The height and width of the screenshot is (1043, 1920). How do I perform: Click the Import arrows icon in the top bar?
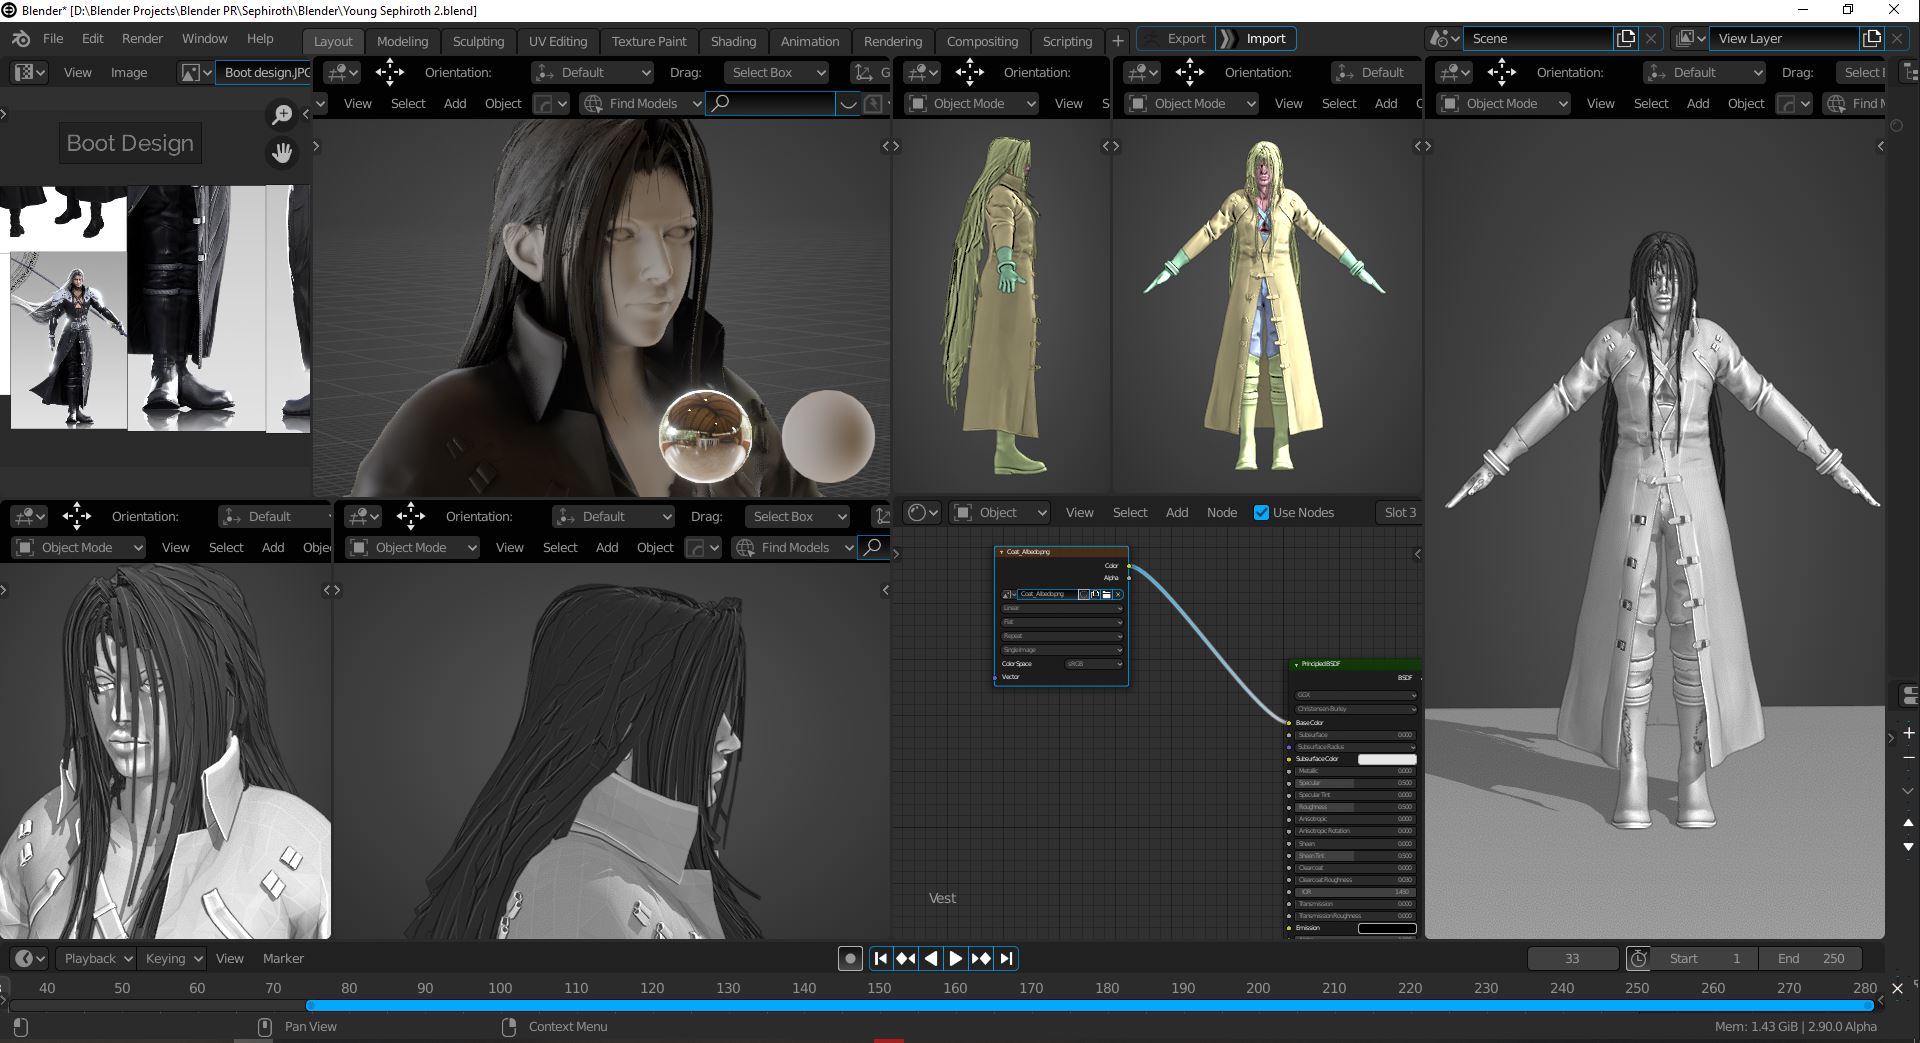click(x=1227, y=39)
